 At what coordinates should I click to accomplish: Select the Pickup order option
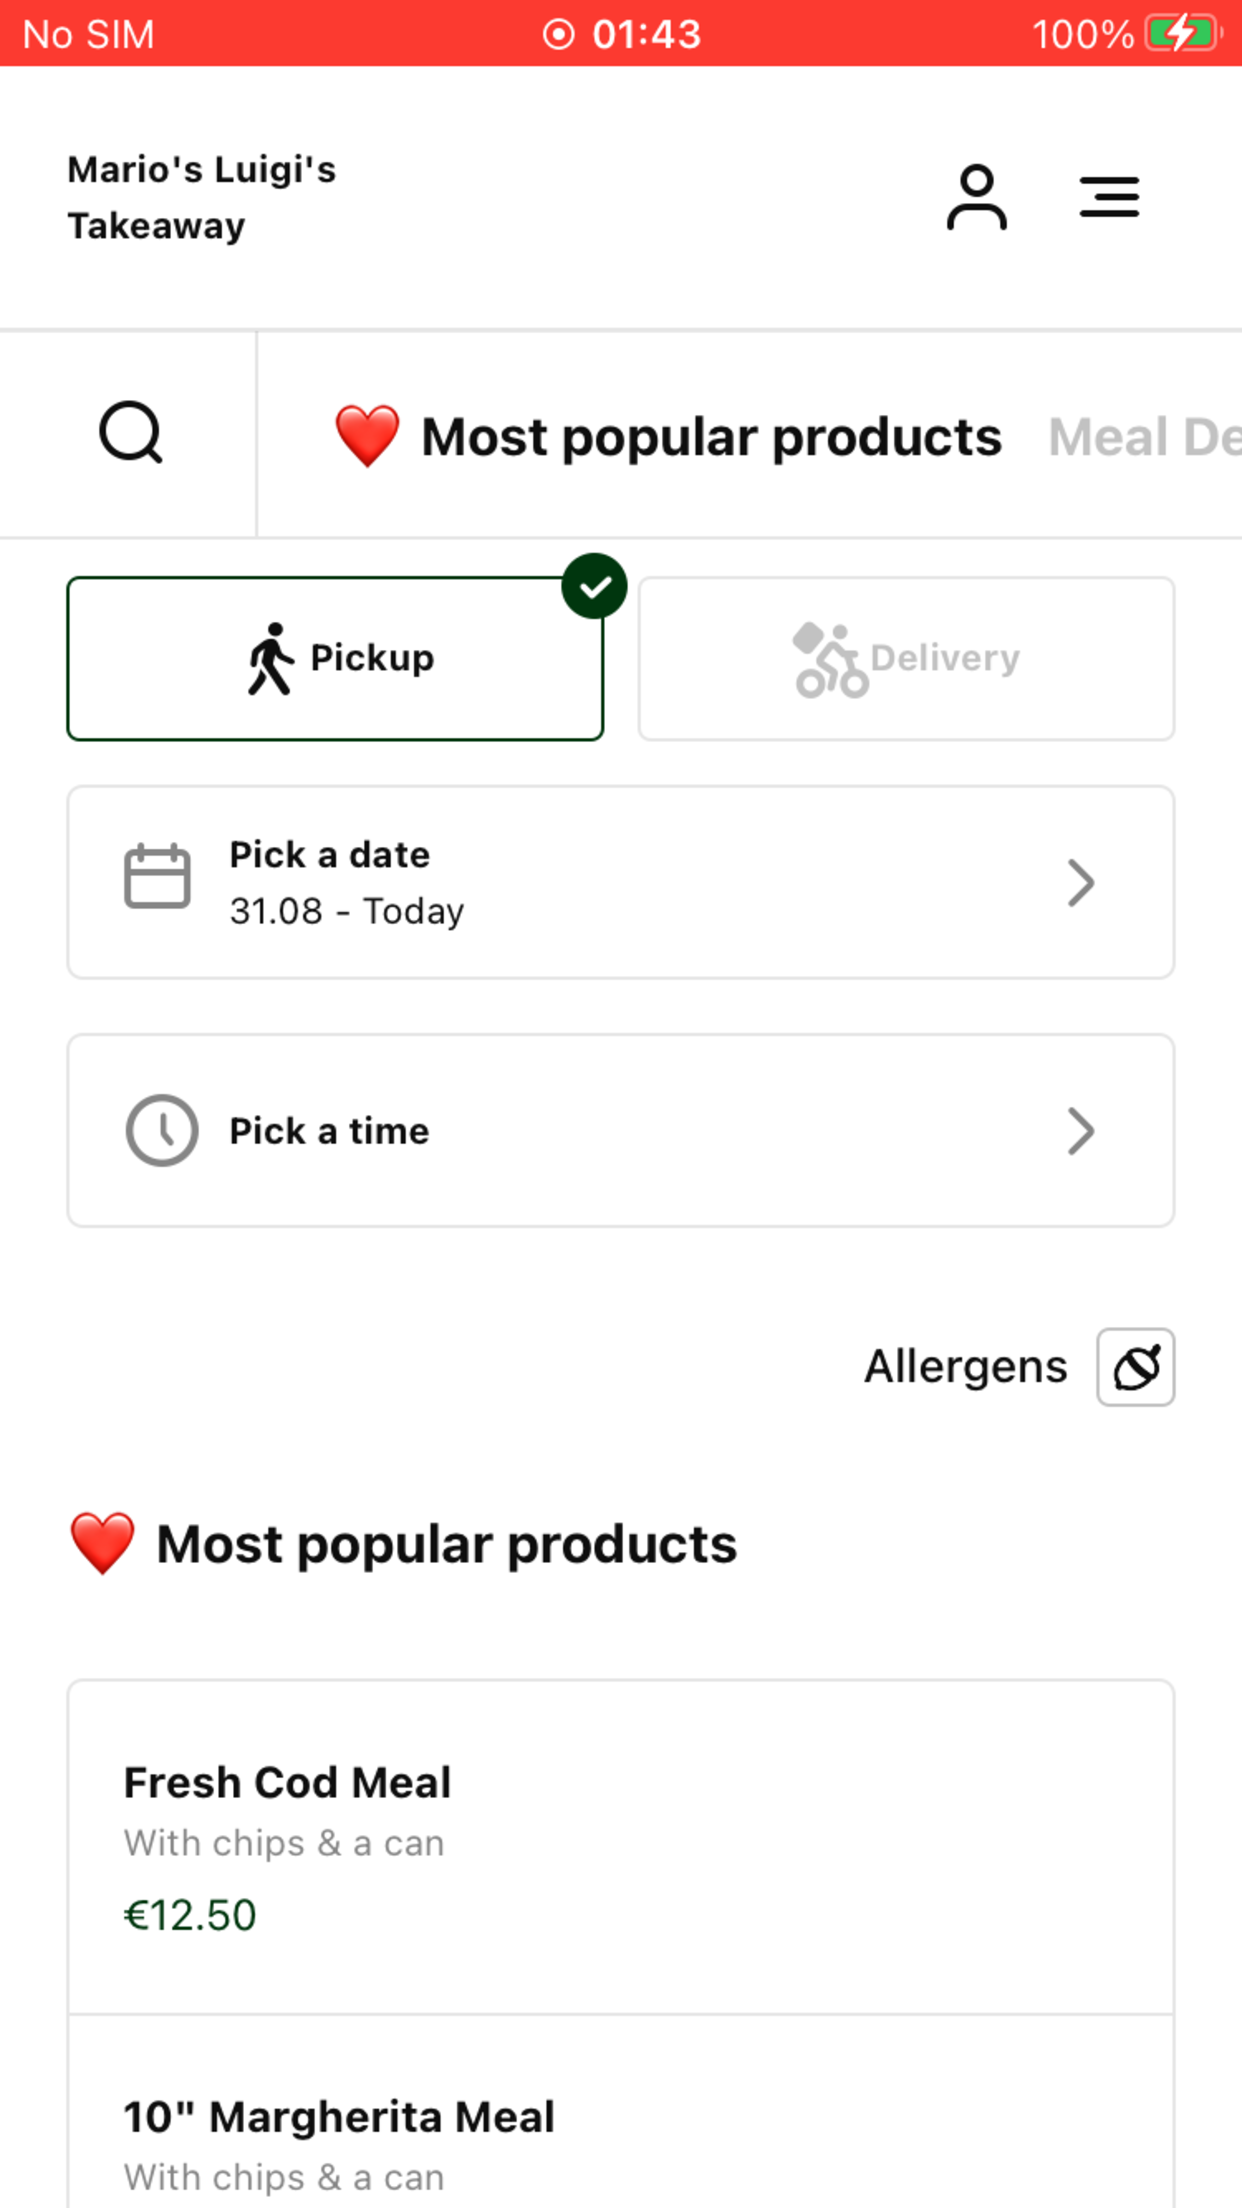(335, 659)
